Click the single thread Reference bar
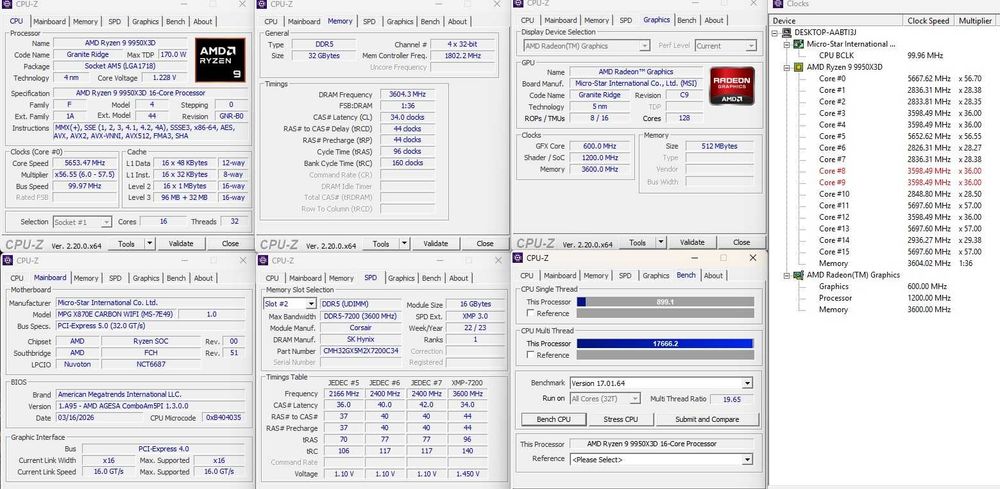Screen dimensions: 1000x489 click(x=665, y=314)
